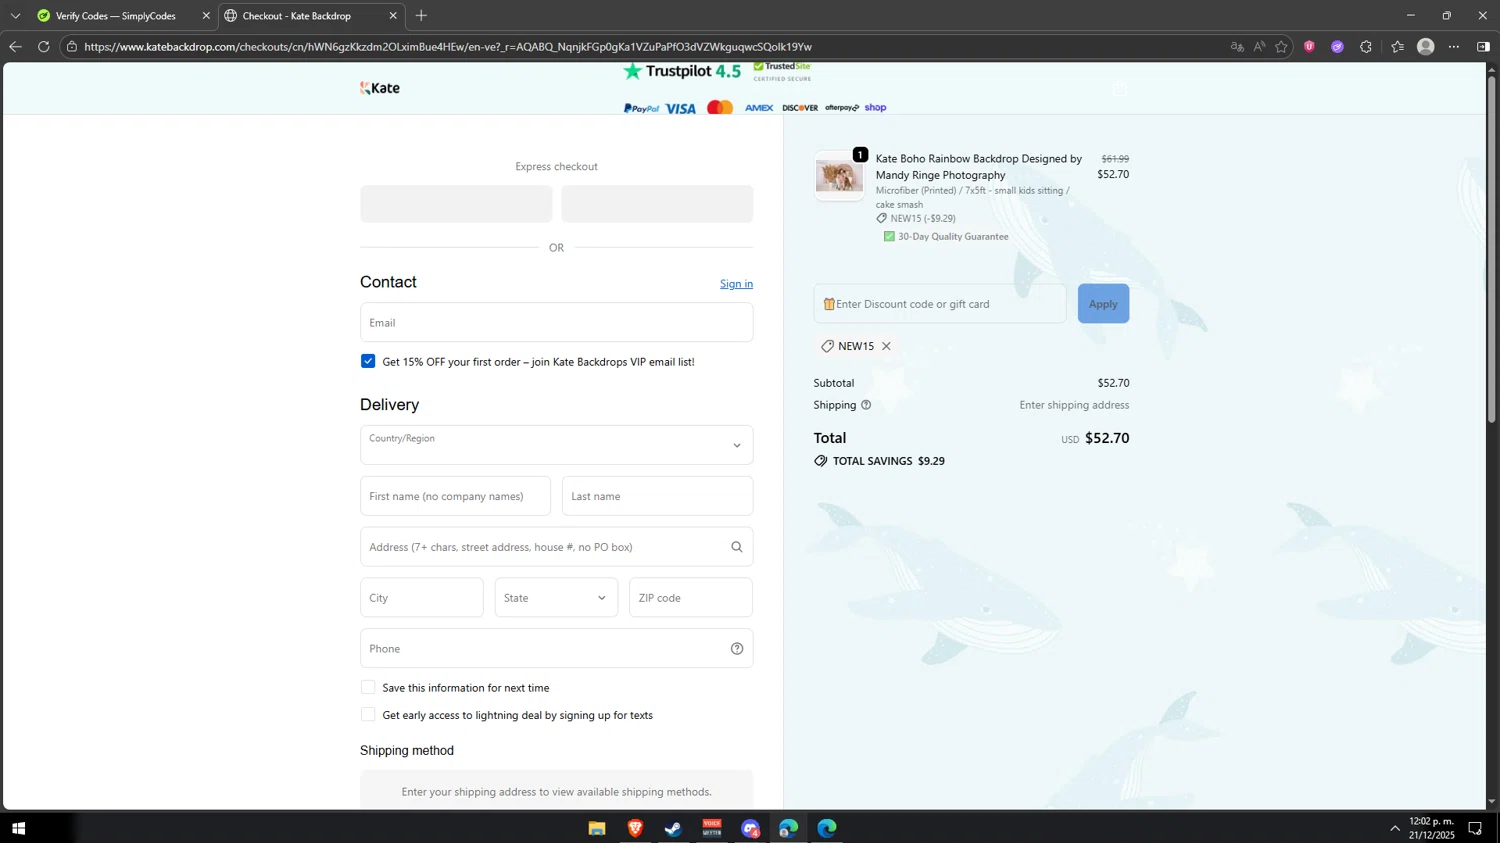Open the browser profile menu
The width and height of the screenshot is (1500, 843).
[x=1426, y=47]
